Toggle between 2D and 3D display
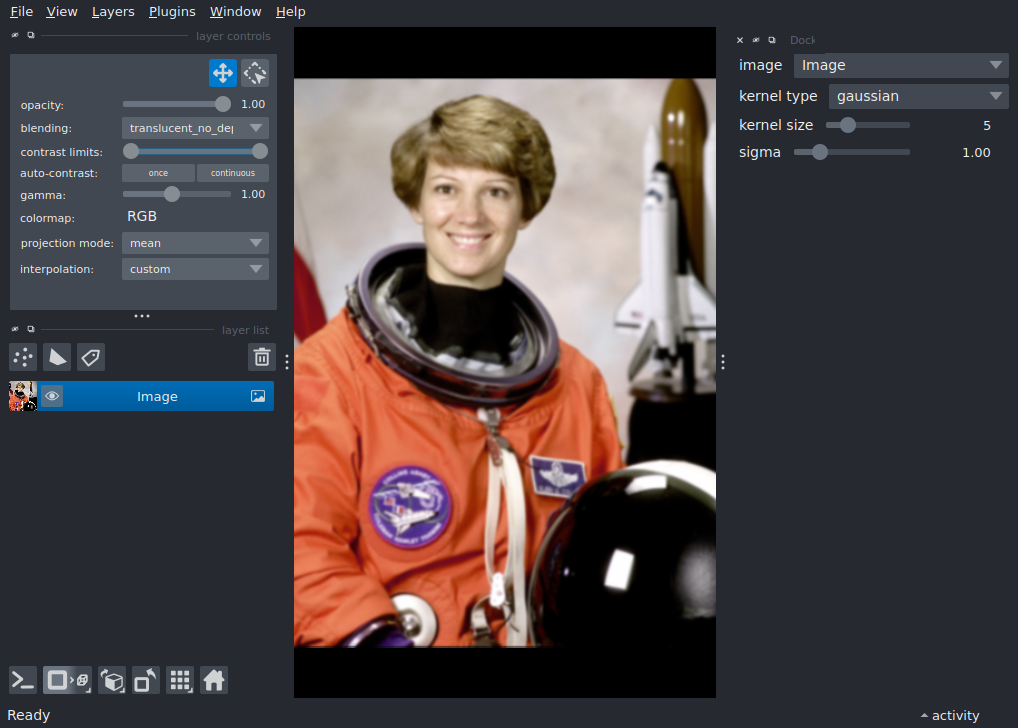 pos(67,680)
